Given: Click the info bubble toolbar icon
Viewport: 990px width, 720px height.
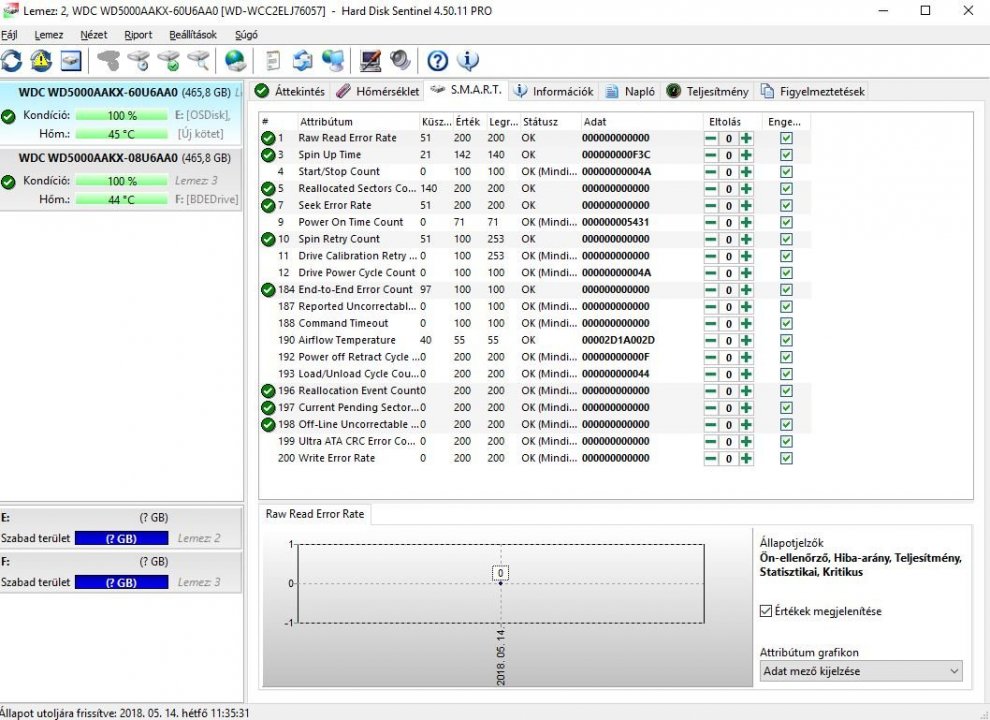Looking at the screenshot, I should pos(468,61).
